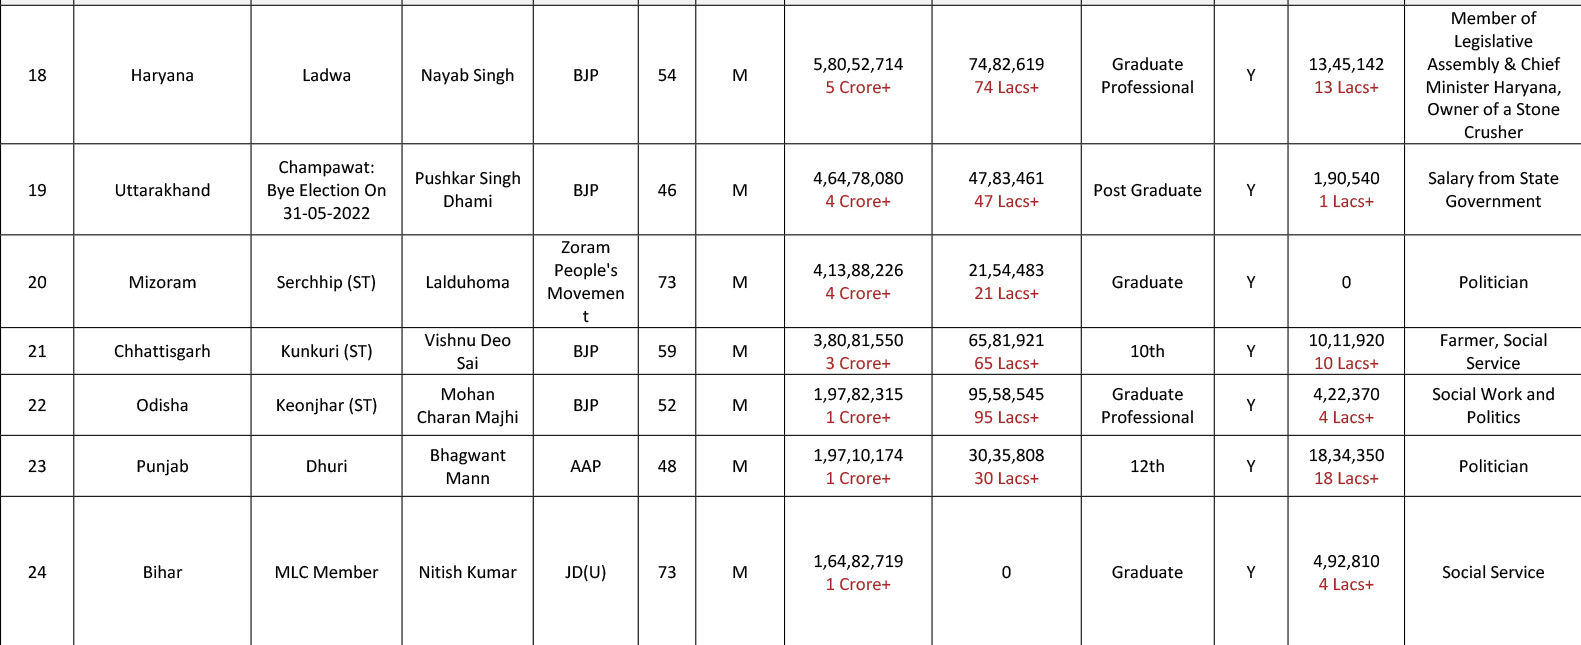The image size is (1581, 645).
Task: Select the Ladwa constituency cell
Action: 326,75
